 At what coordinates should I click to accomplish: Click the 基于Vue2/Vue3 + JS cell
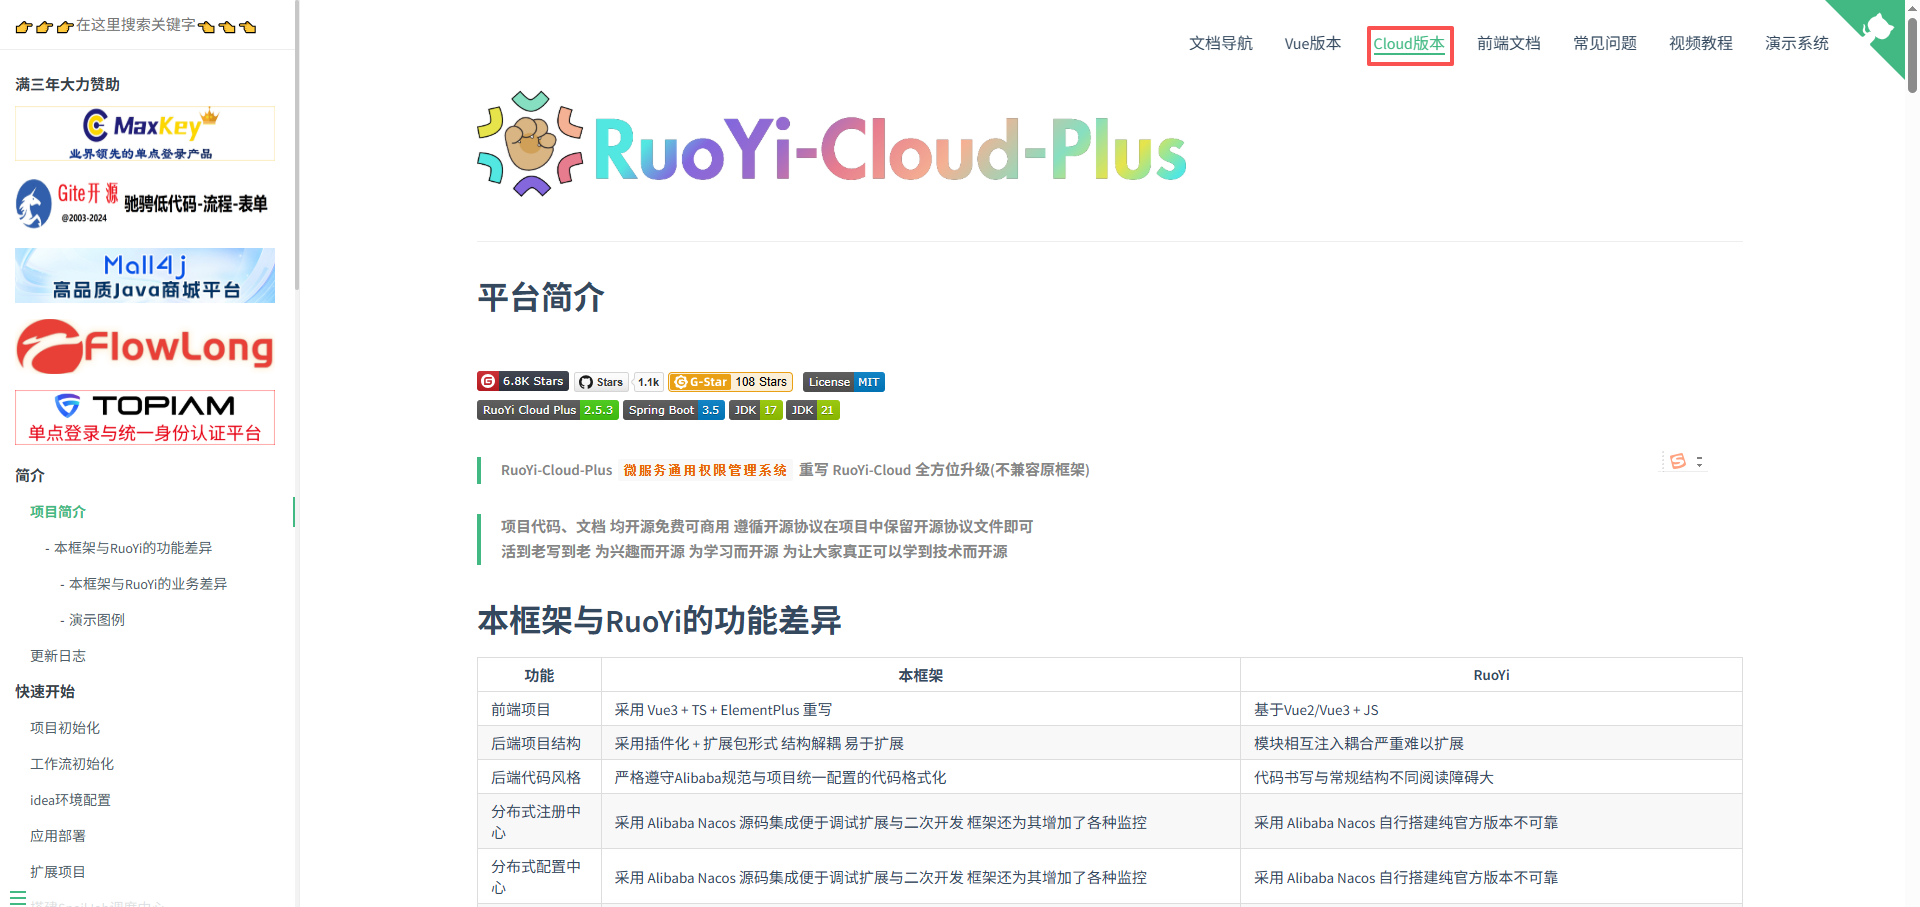pos(1491,709)
